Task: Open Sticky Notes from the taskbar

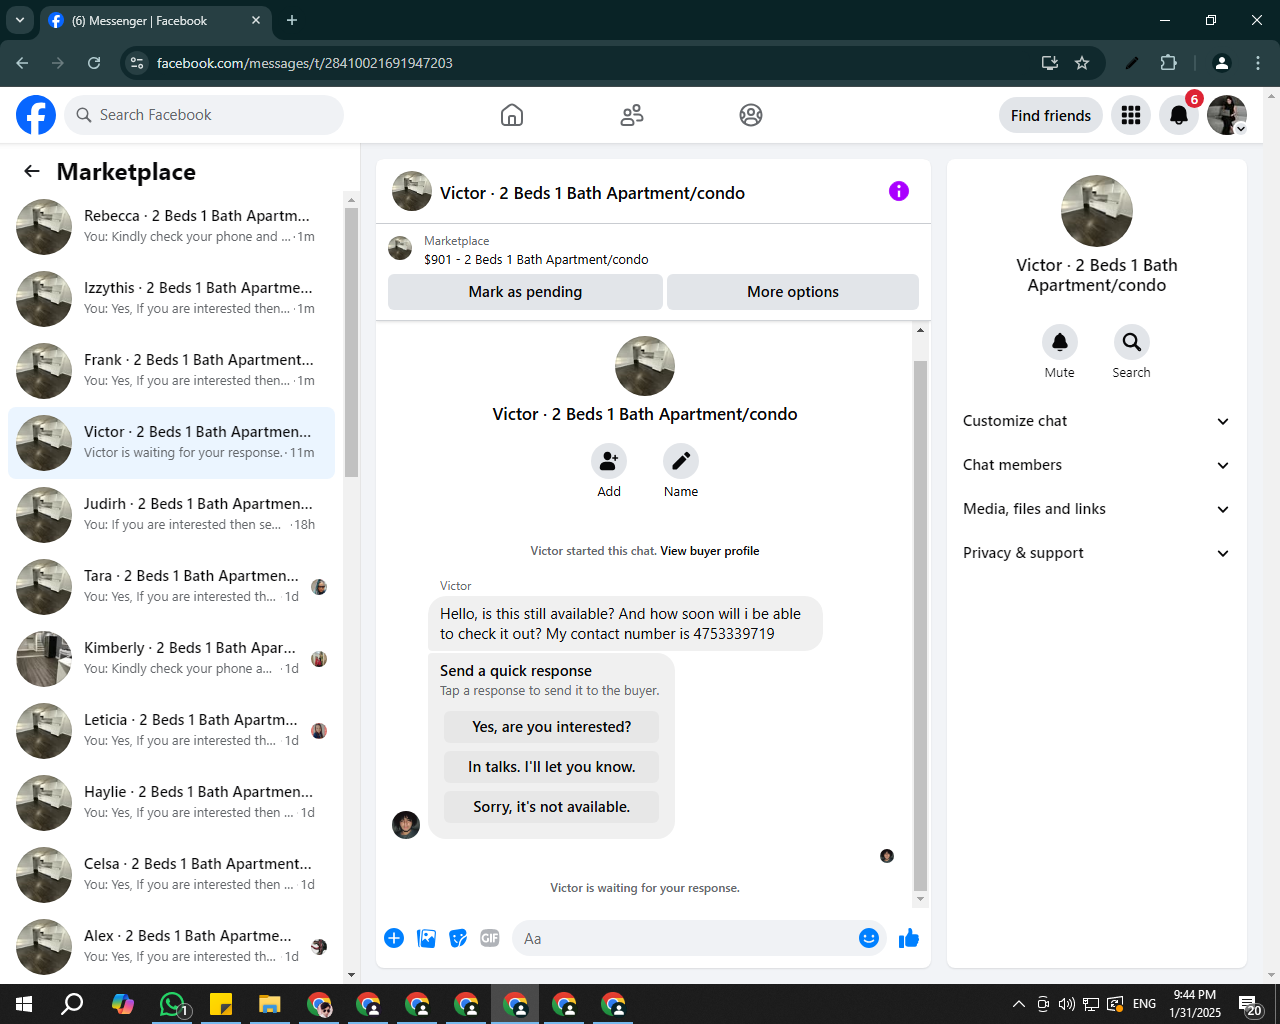Action: [221, 1004]
